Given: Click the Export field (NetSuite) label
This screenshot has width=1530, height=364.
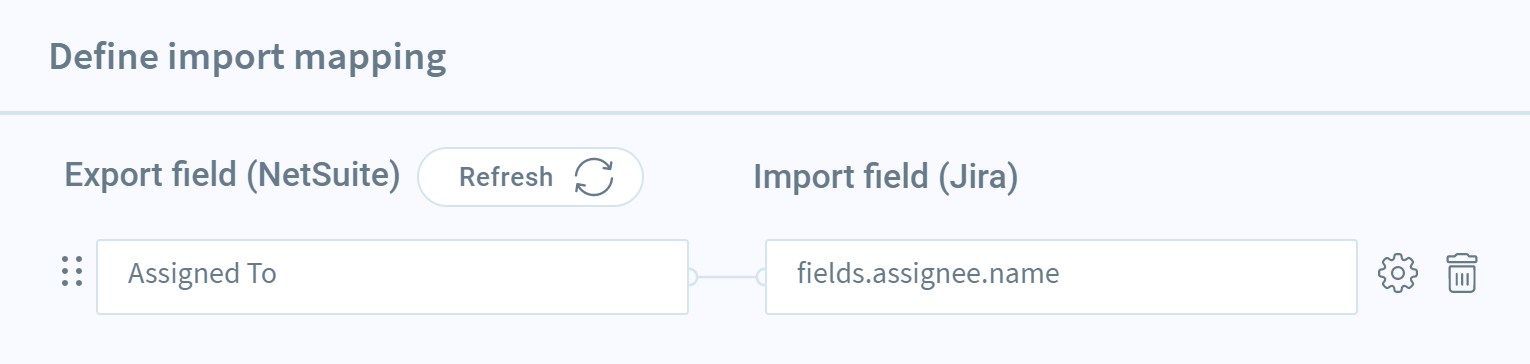Looking at the screenshot, I should [233, 177].
